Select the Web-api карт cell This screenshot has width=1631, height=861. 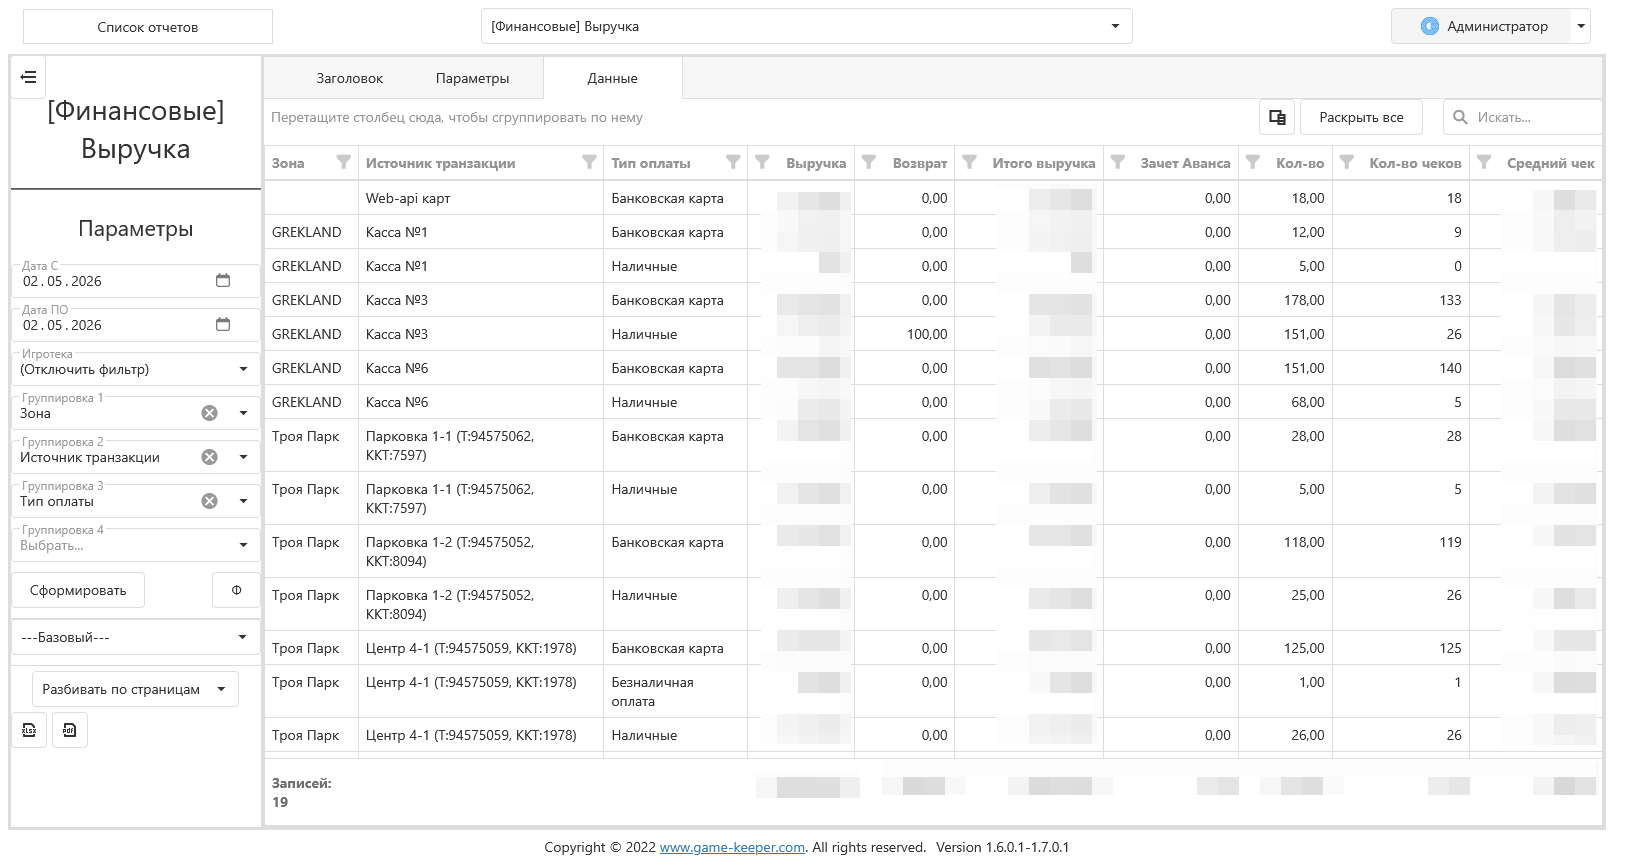pyautogui.click(x=480, y=198)
